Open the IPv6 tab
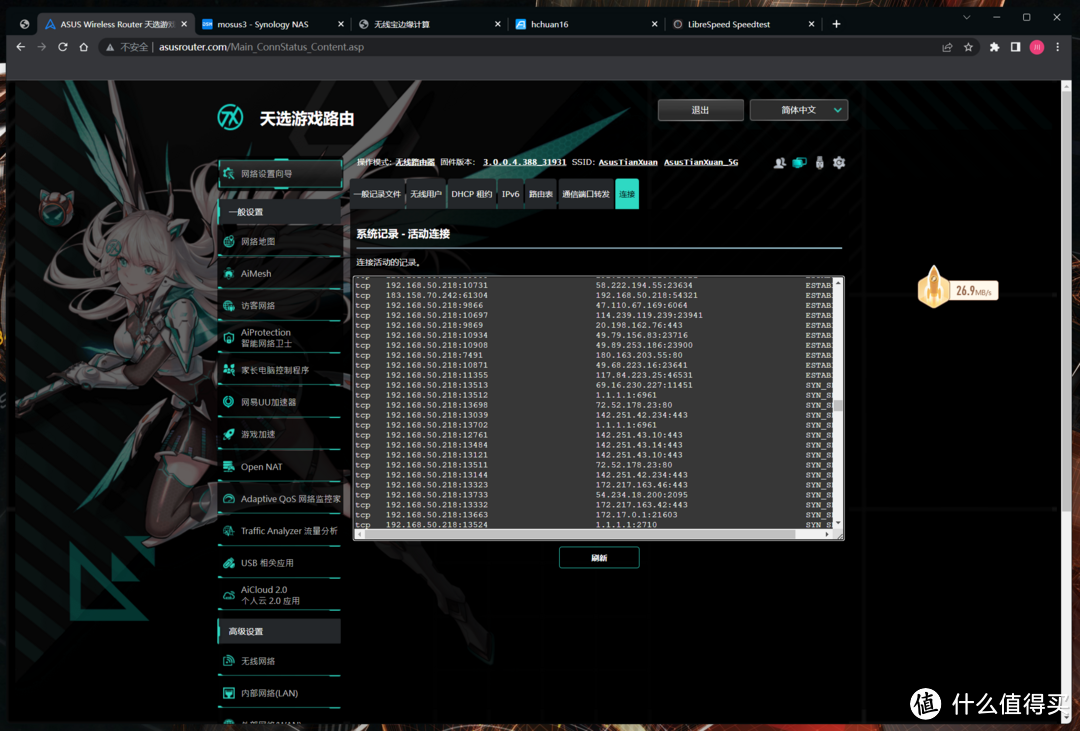 pyautogui.click(x=510, y=194)
